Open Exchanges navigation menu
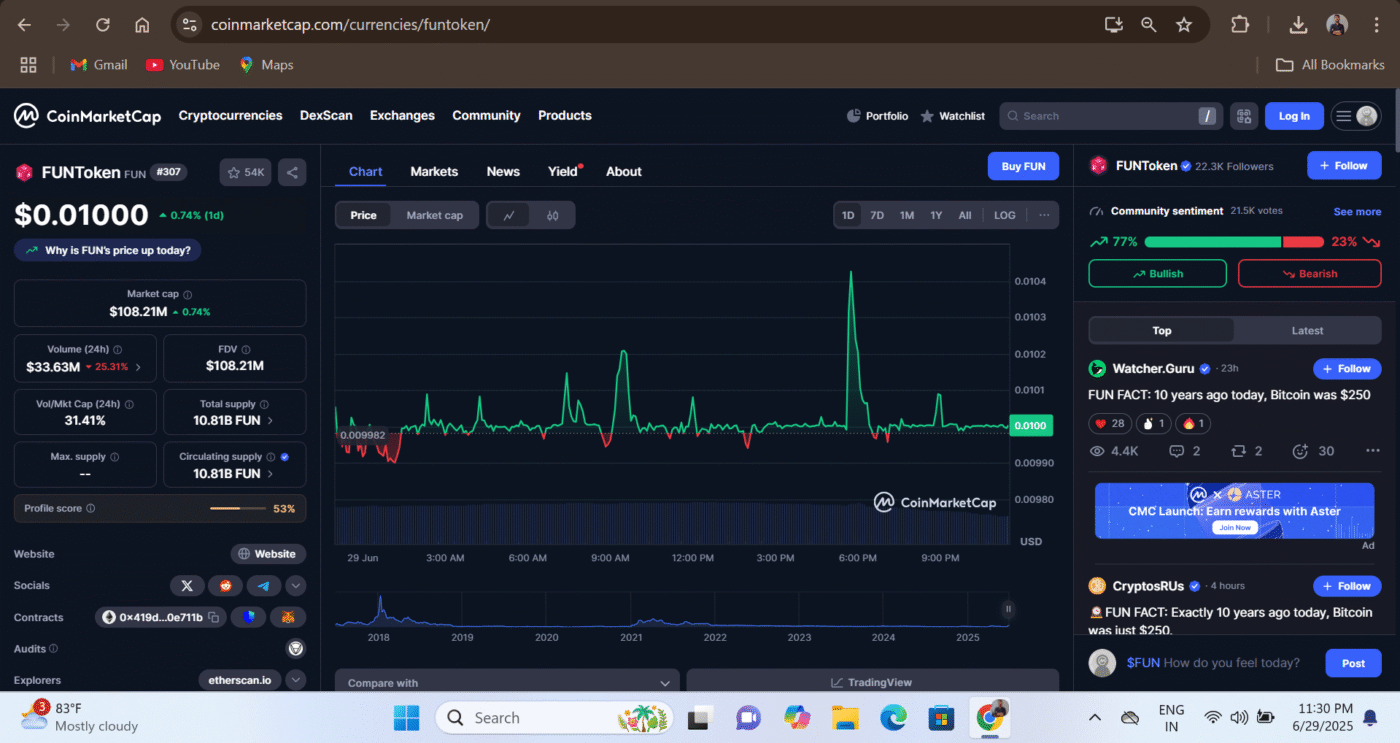The width and height of the screenshot is (1400, 743). tap(402, 116)
